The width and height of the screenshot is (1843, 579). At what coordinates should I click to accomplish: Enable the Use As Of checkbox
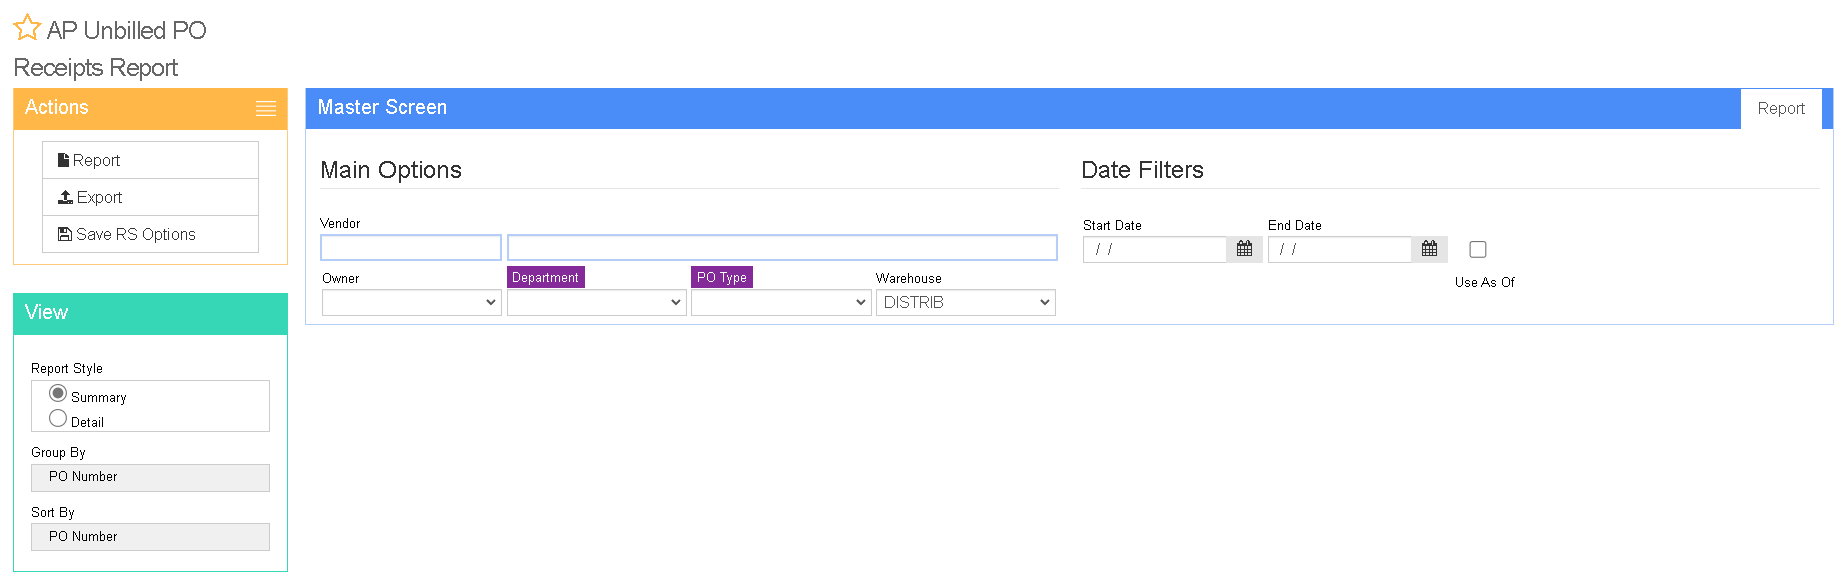point(1478,250)
